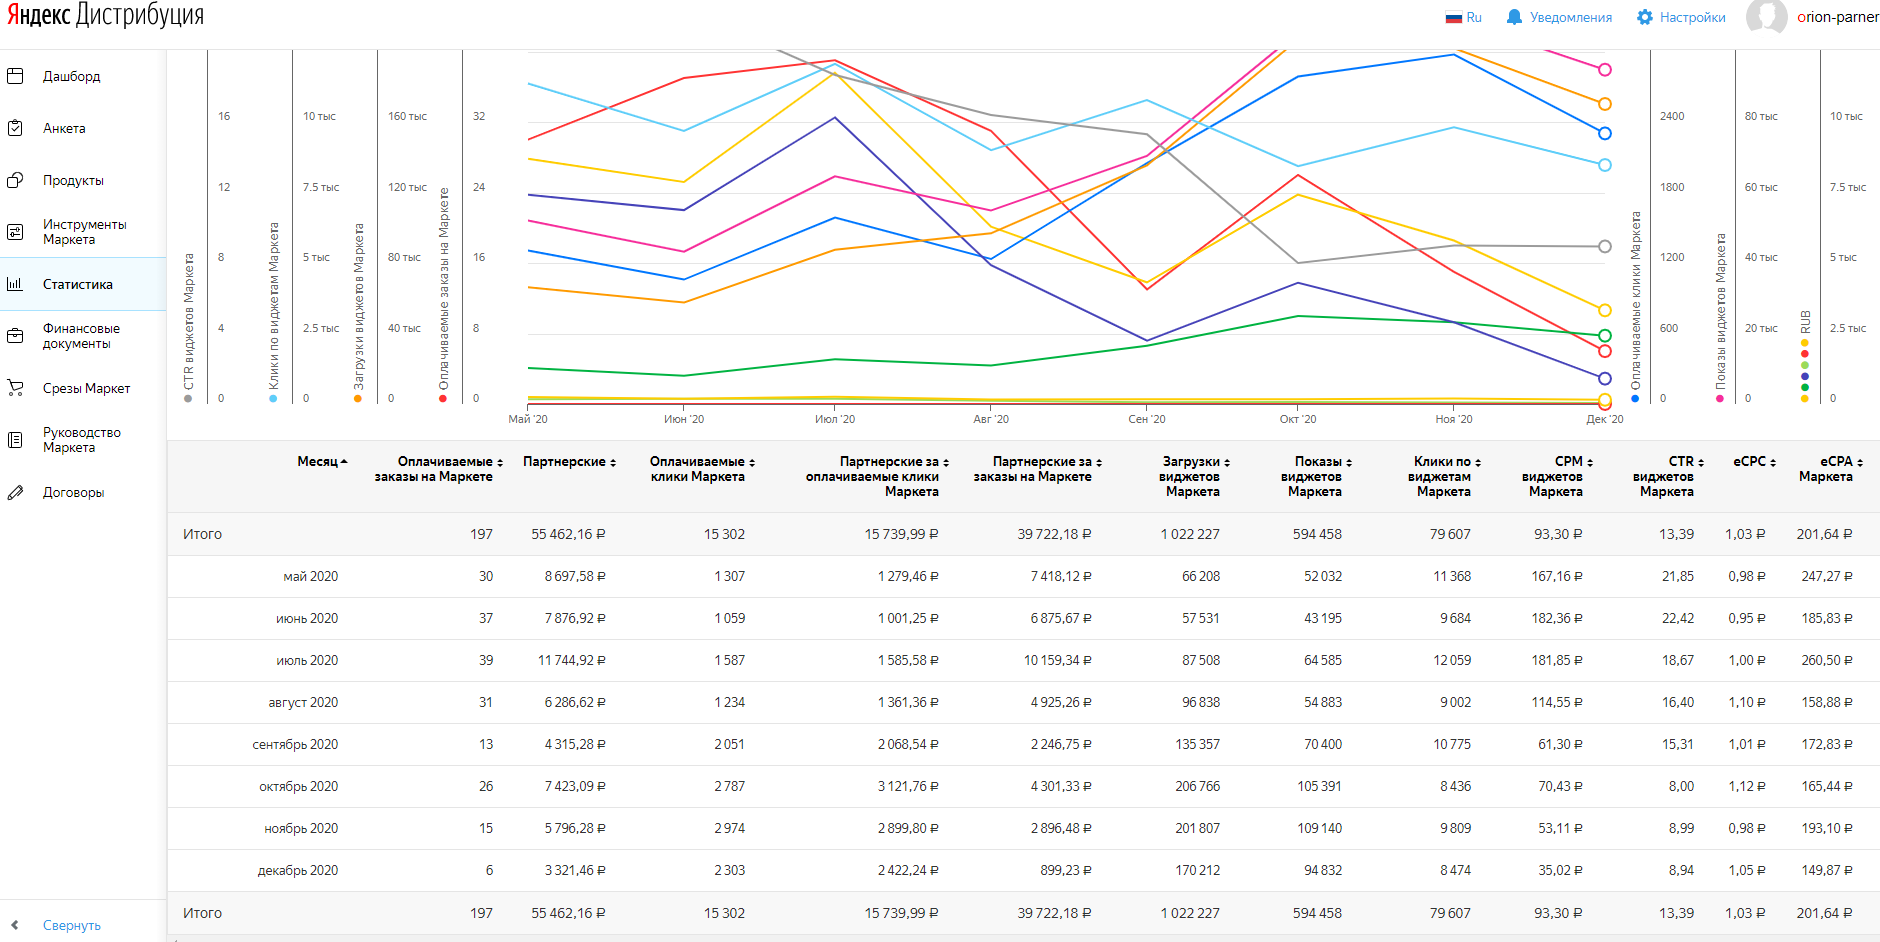Select Инструменты Маркета in sidebar
Viewport: 1880px width, 942px height.
[x=85, y=232]
